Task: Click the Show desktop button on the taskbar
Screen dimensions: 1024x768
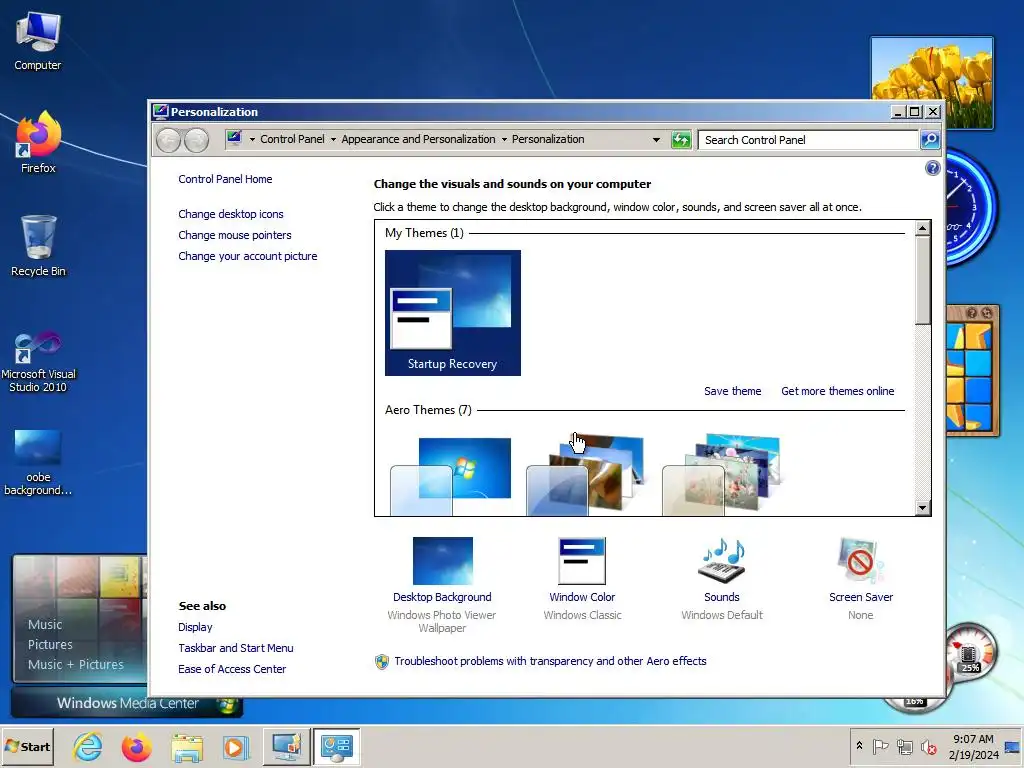Action: tap(1012, 746)
